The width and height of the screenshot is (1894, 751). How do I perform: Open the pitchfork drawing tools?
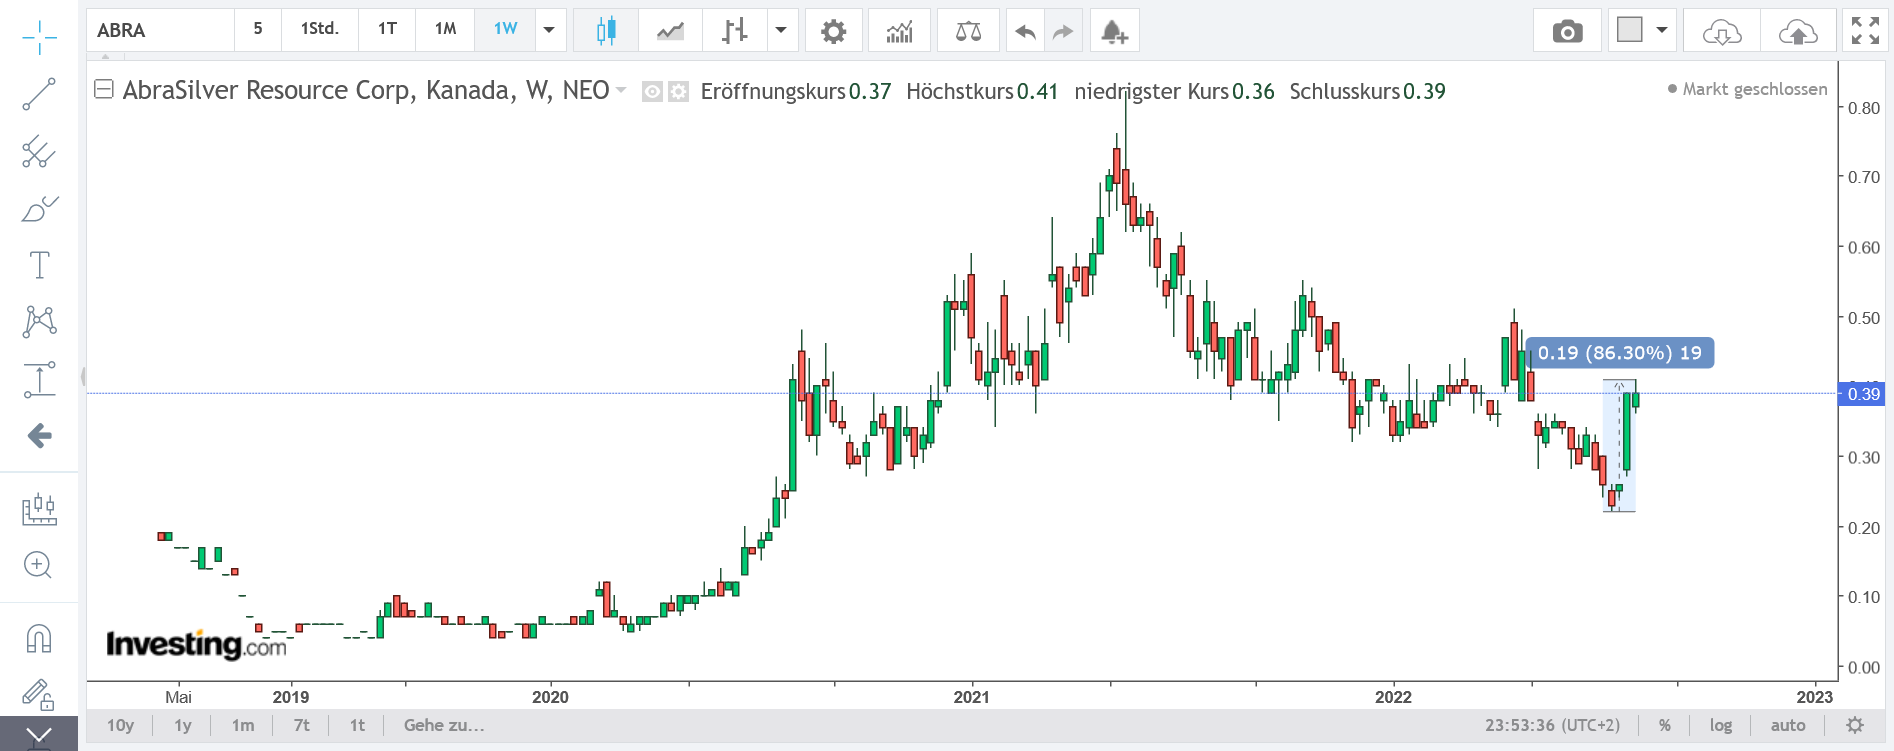tap(39, 152)
